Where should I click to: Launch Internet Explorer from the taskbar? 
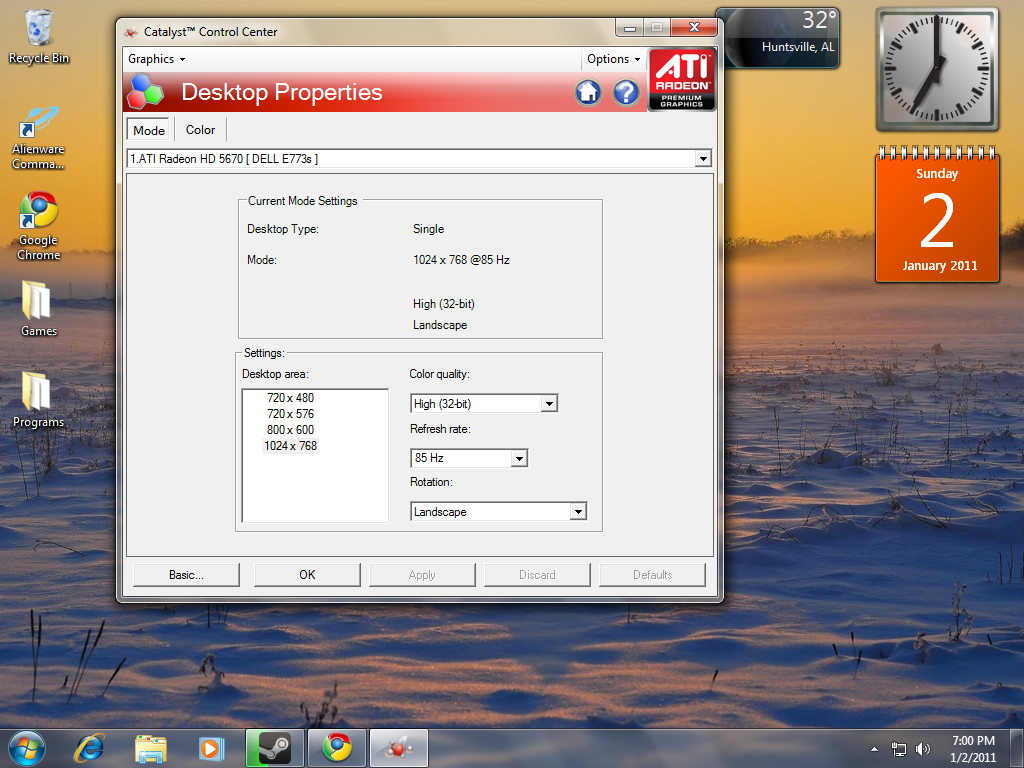[89, 748]
